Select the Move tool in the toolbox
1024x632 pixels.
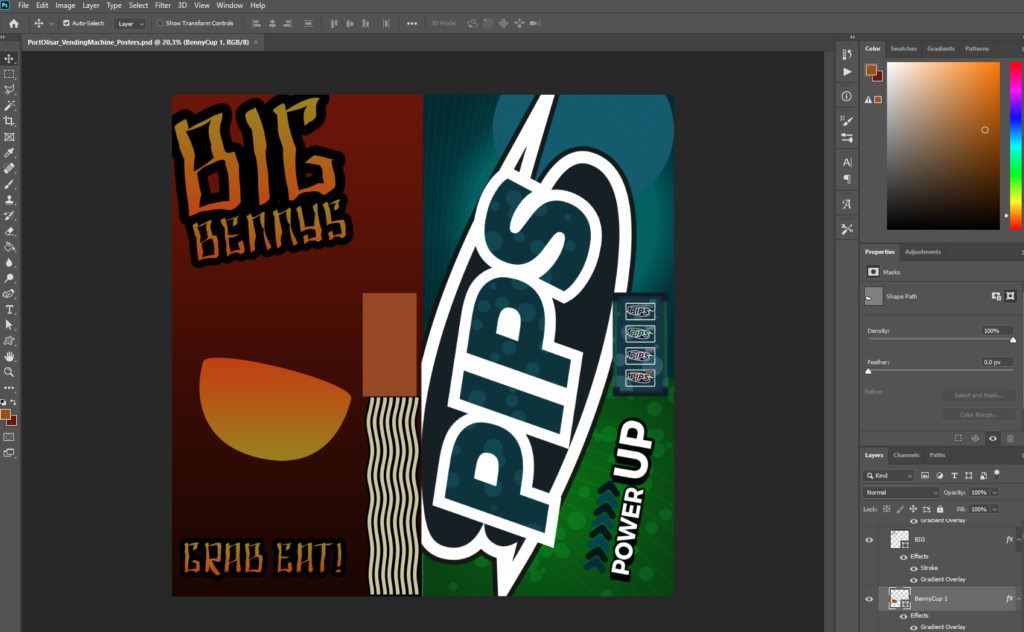pyautogui.click(x=9, y=59)
